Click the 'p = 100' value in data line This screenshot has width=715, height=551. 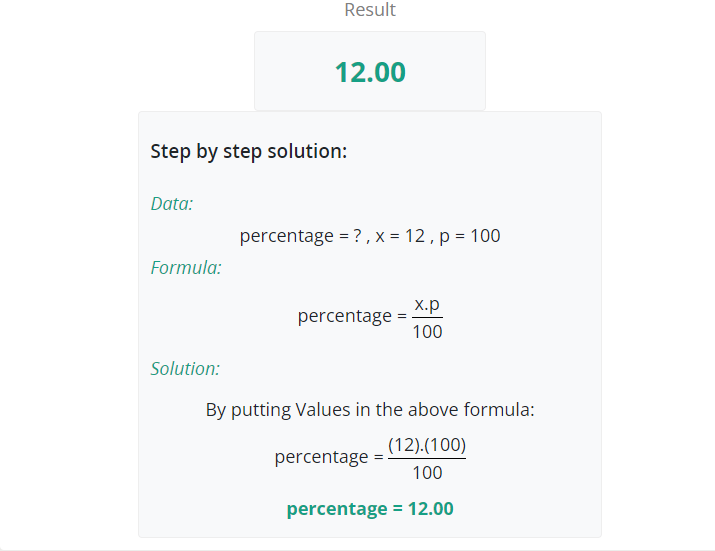pos(470,236)
